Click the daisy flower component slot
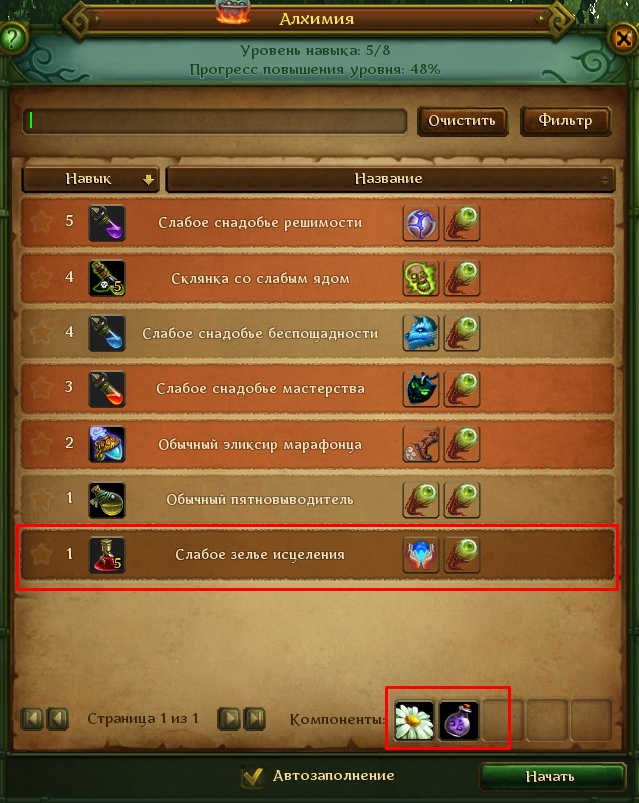639x803 pixels. point(414,721)
